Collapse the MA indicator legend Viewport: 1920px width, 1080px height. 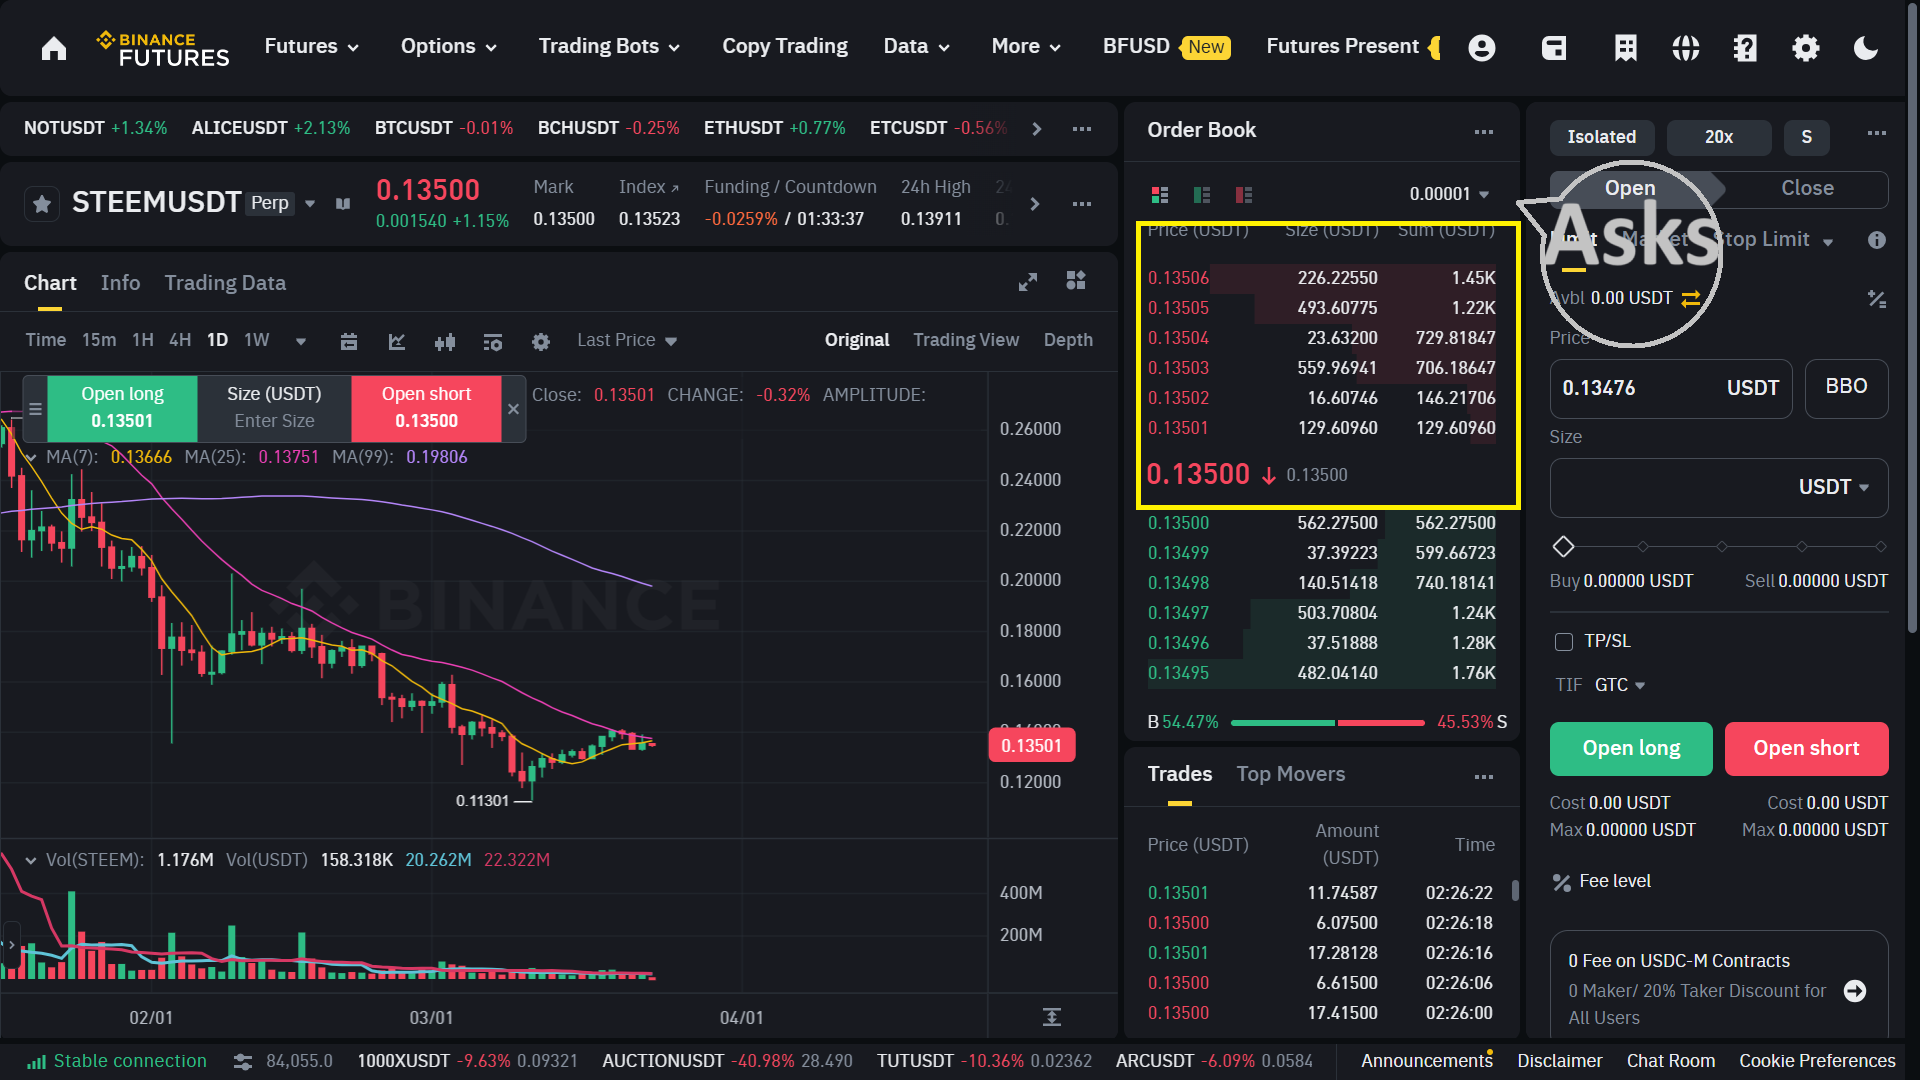[31, 457]
